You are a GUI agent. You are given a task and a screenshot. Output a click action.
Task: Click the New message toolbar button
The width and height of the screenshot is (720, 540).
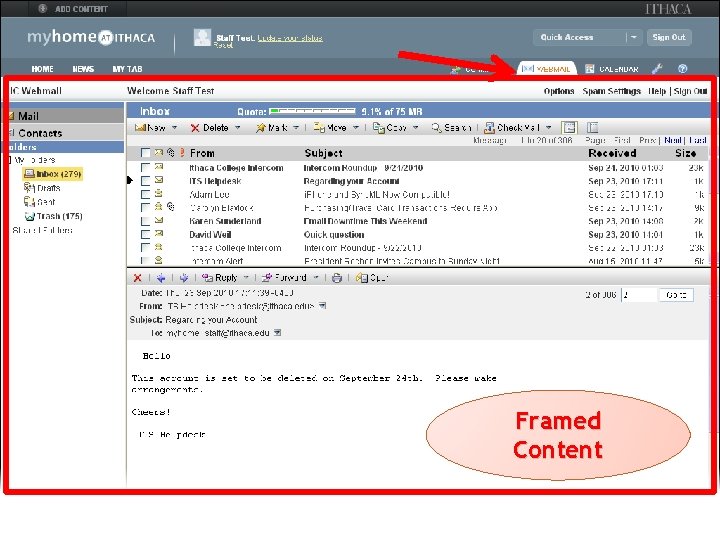point(150,128)
